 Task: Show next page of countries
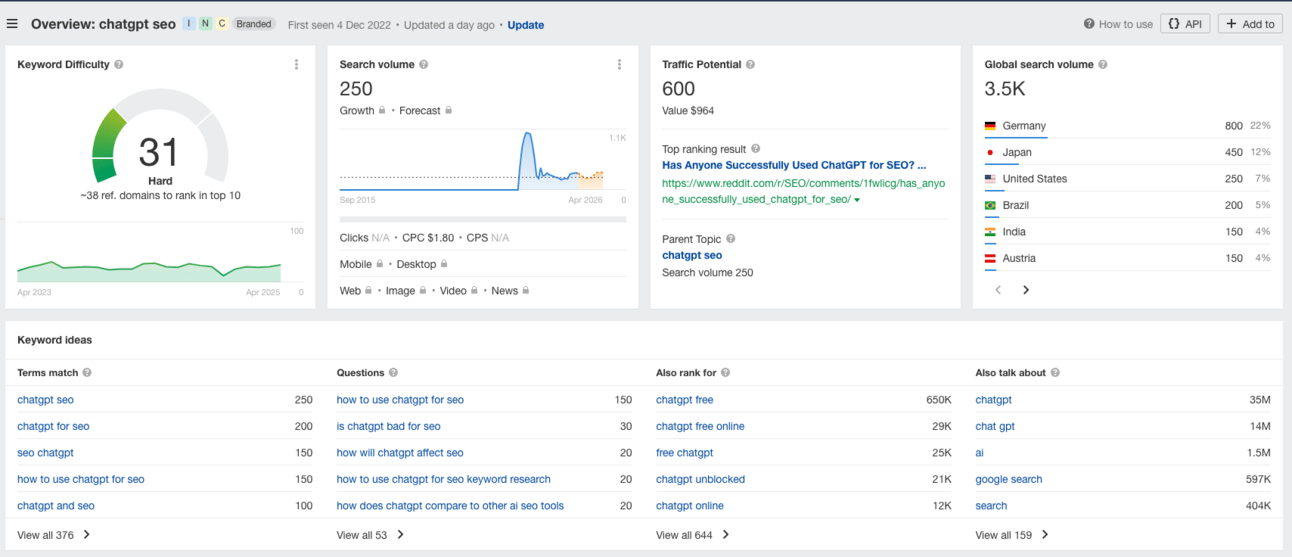(1025, 290)
